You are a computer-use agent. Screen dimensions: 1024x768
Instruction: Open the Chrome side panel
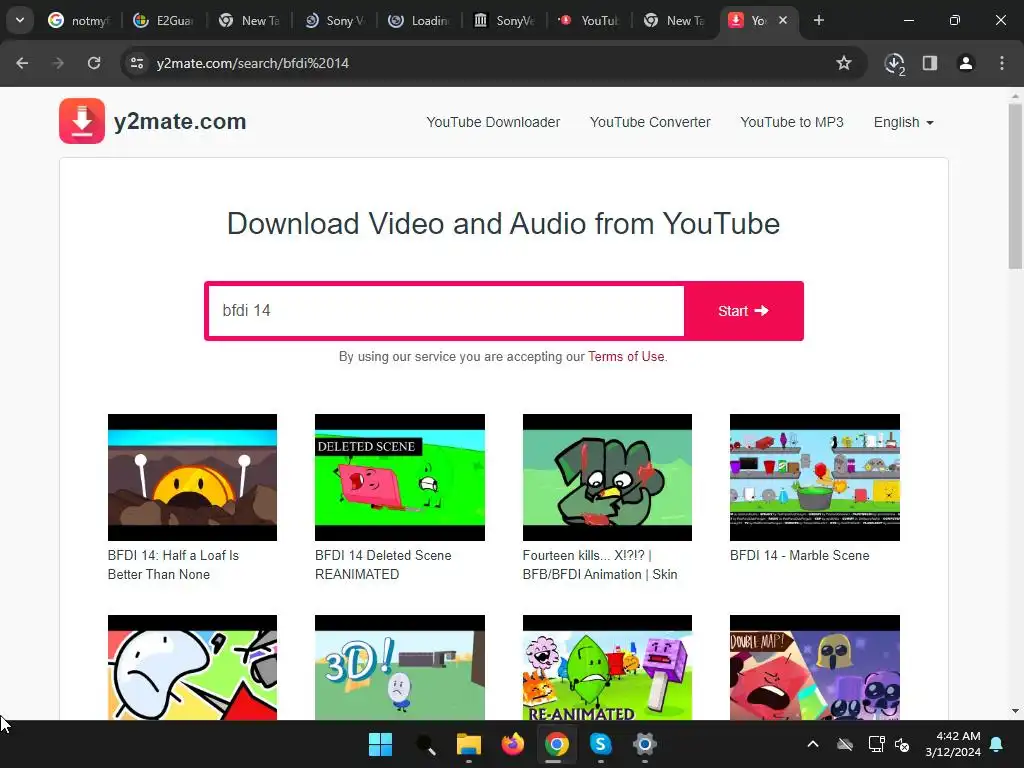[930, 63]
